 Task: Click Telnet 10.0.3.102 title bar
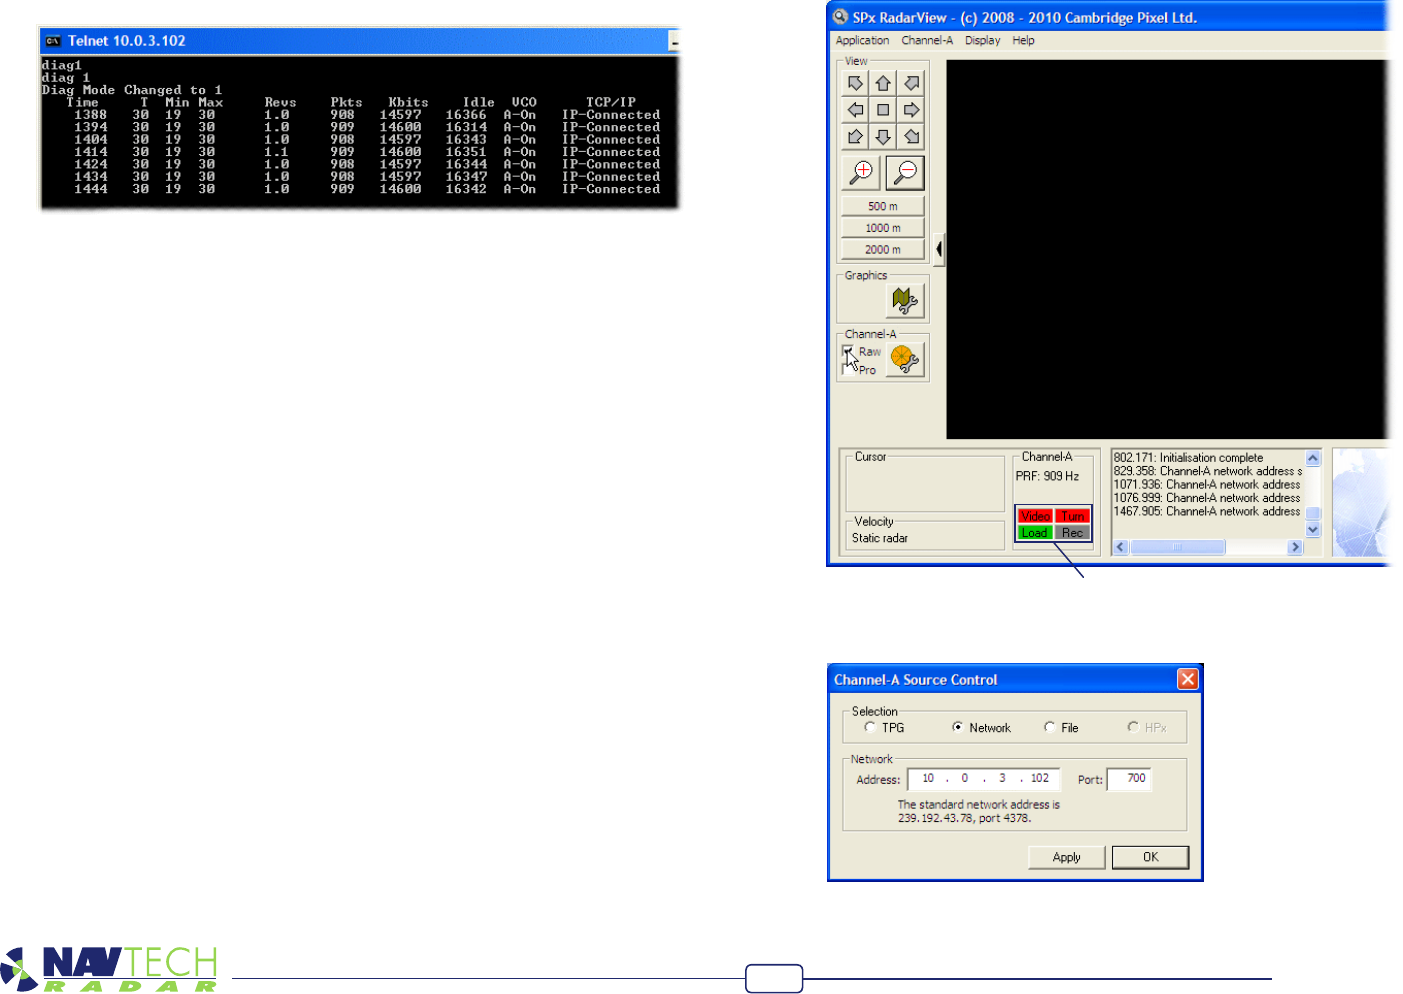click(360, 41)
